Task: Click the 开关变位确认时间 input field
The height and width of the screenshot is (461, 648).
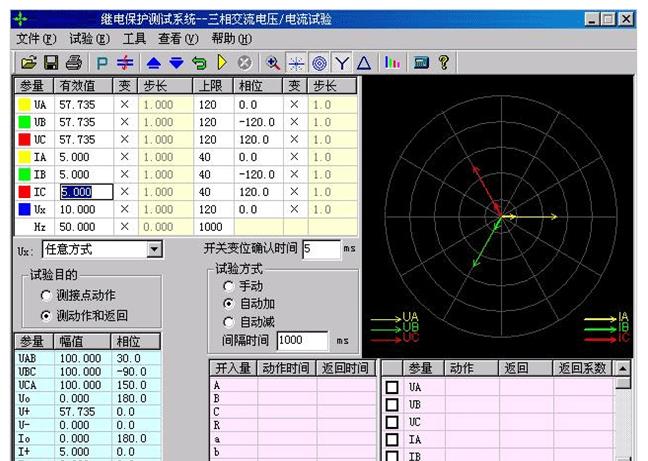Action: [x=322, y=250]
